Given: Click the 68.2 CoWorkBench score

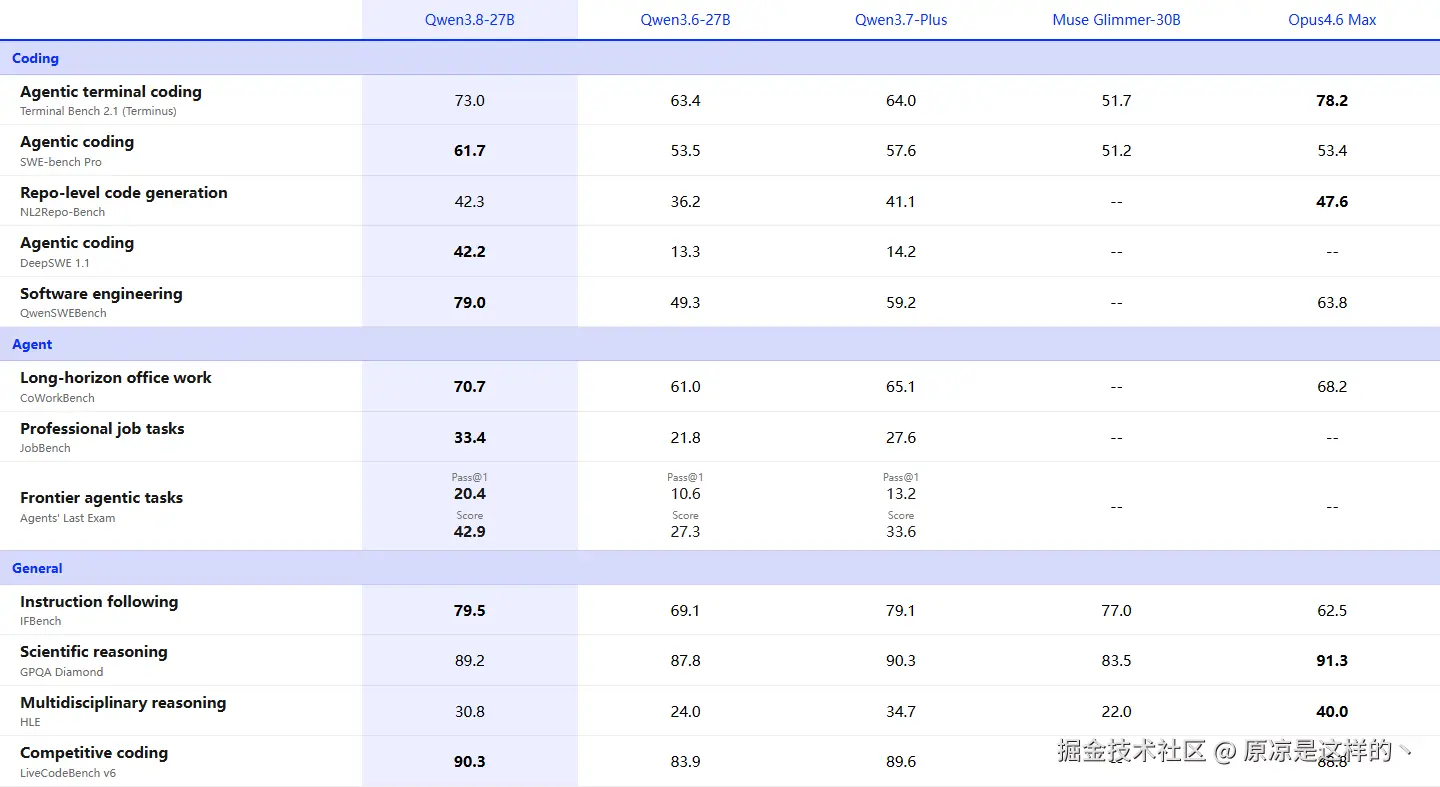Looking at the screenshot, I should (1332, 387).
